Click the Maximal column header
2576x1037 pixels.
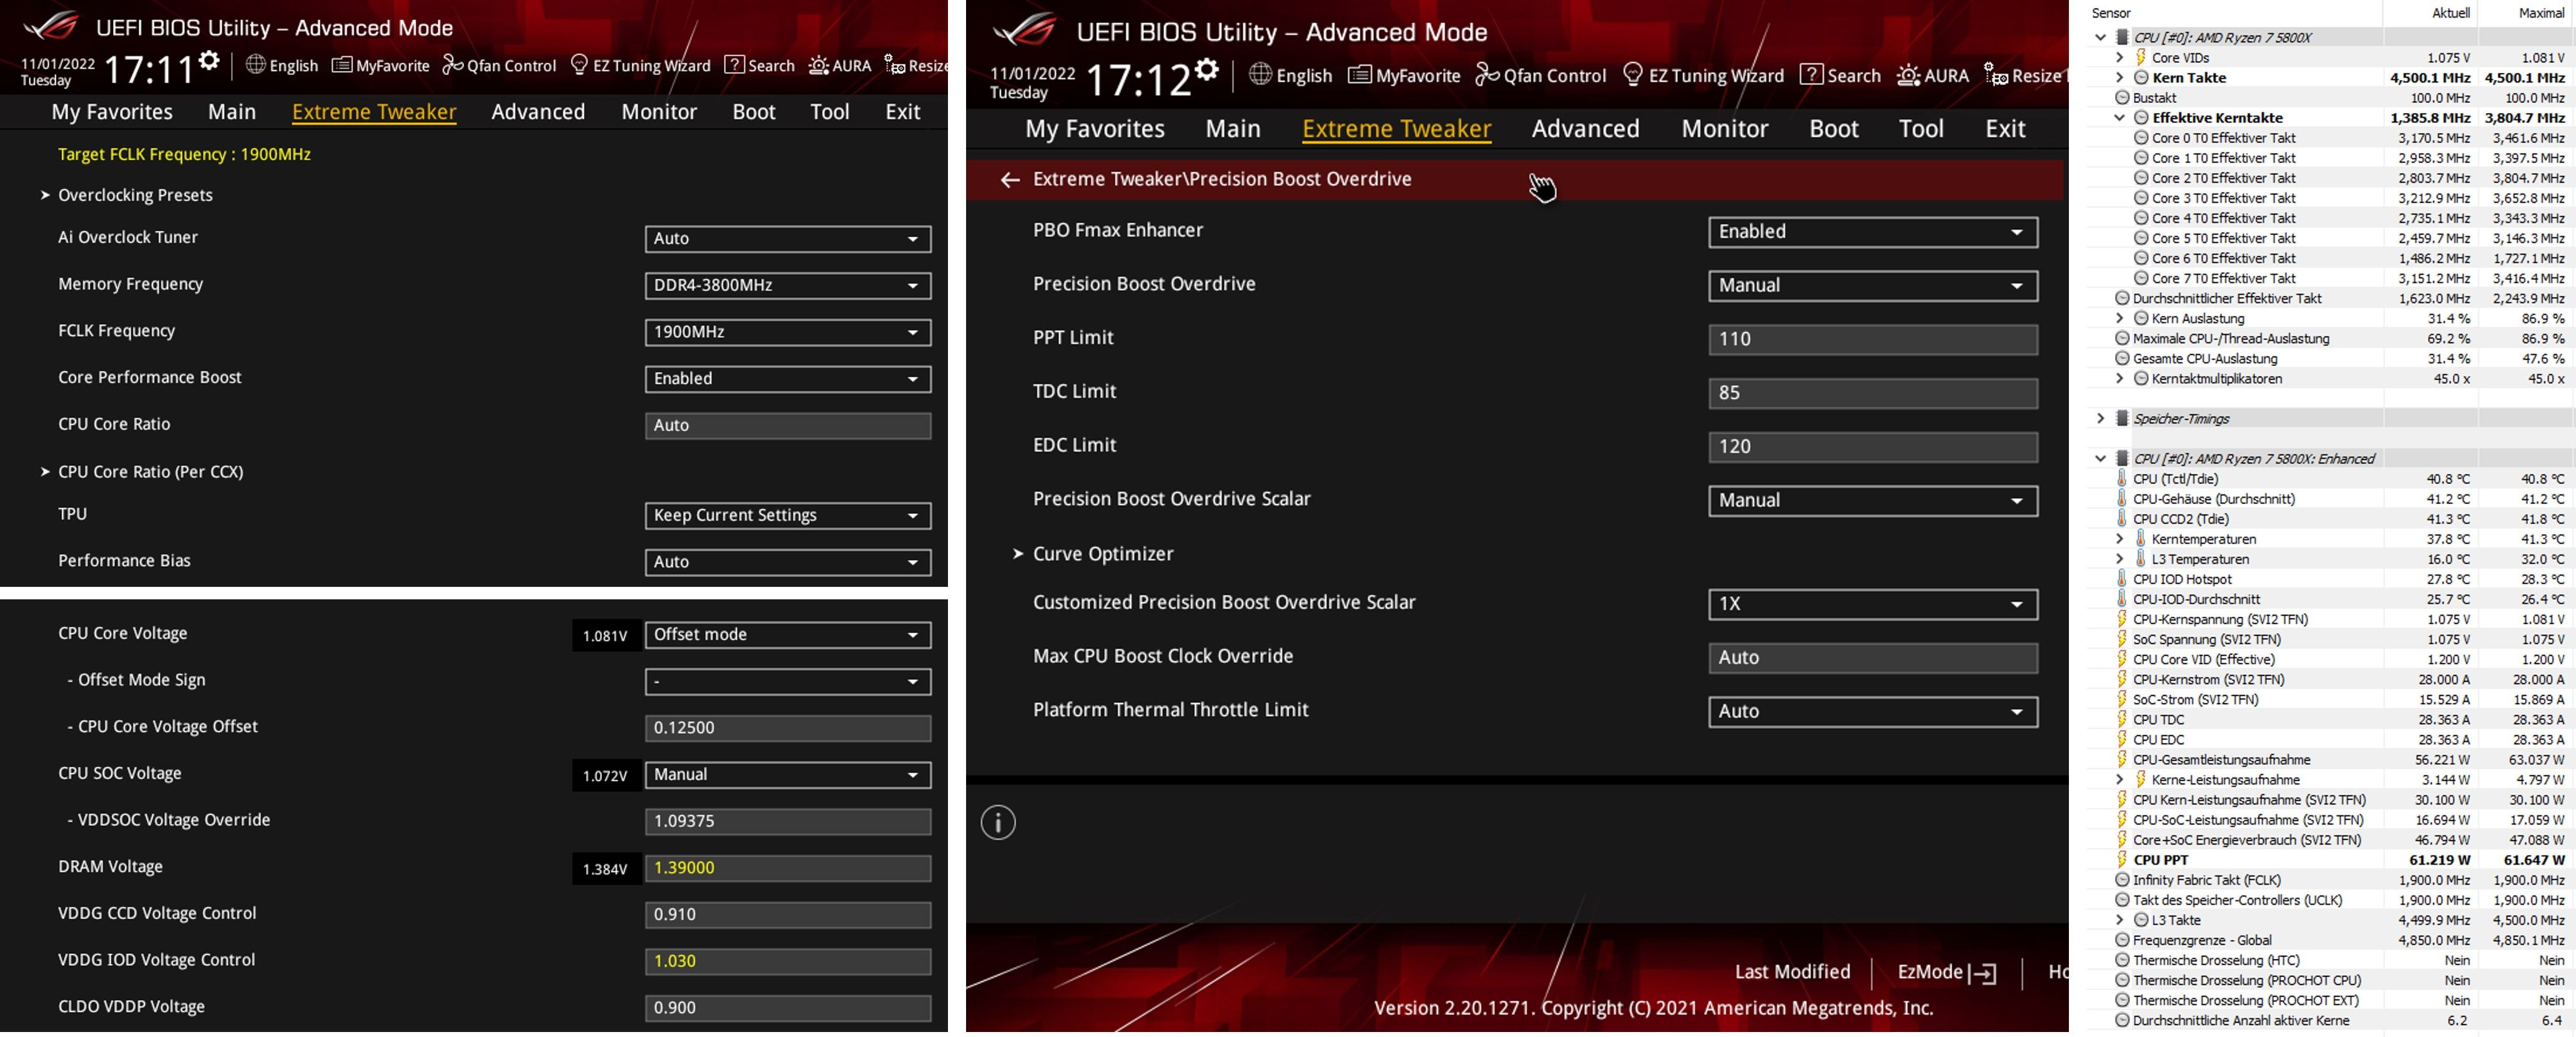pyautogui.click(x=2540, y=13)
